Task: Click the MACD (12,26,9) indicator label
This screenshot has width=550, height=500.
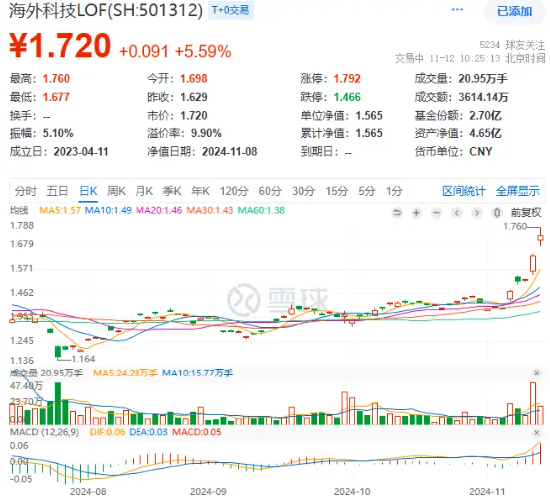Action: [x=45, y=432]
